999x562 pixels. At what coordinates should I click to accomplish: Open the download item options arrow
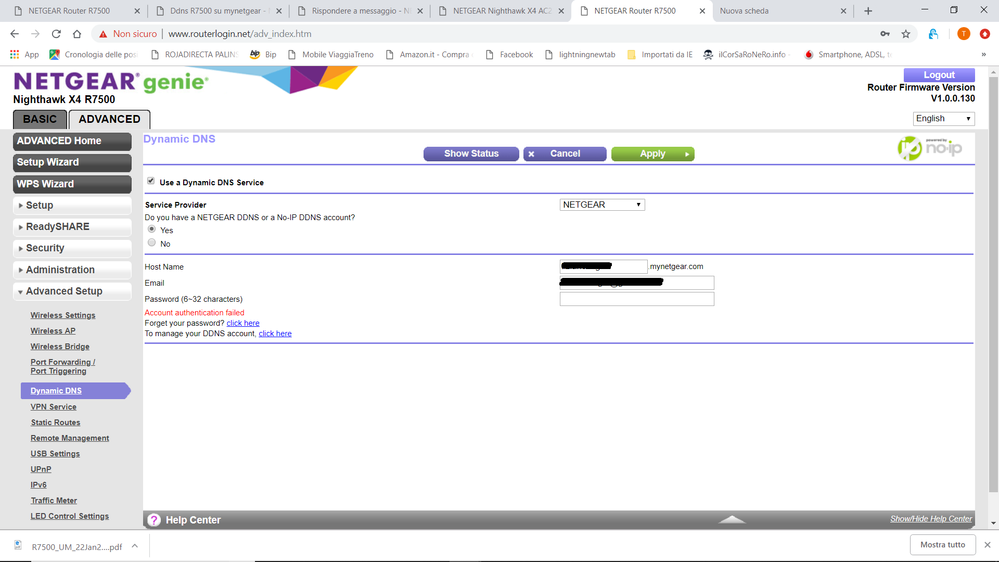135,546
